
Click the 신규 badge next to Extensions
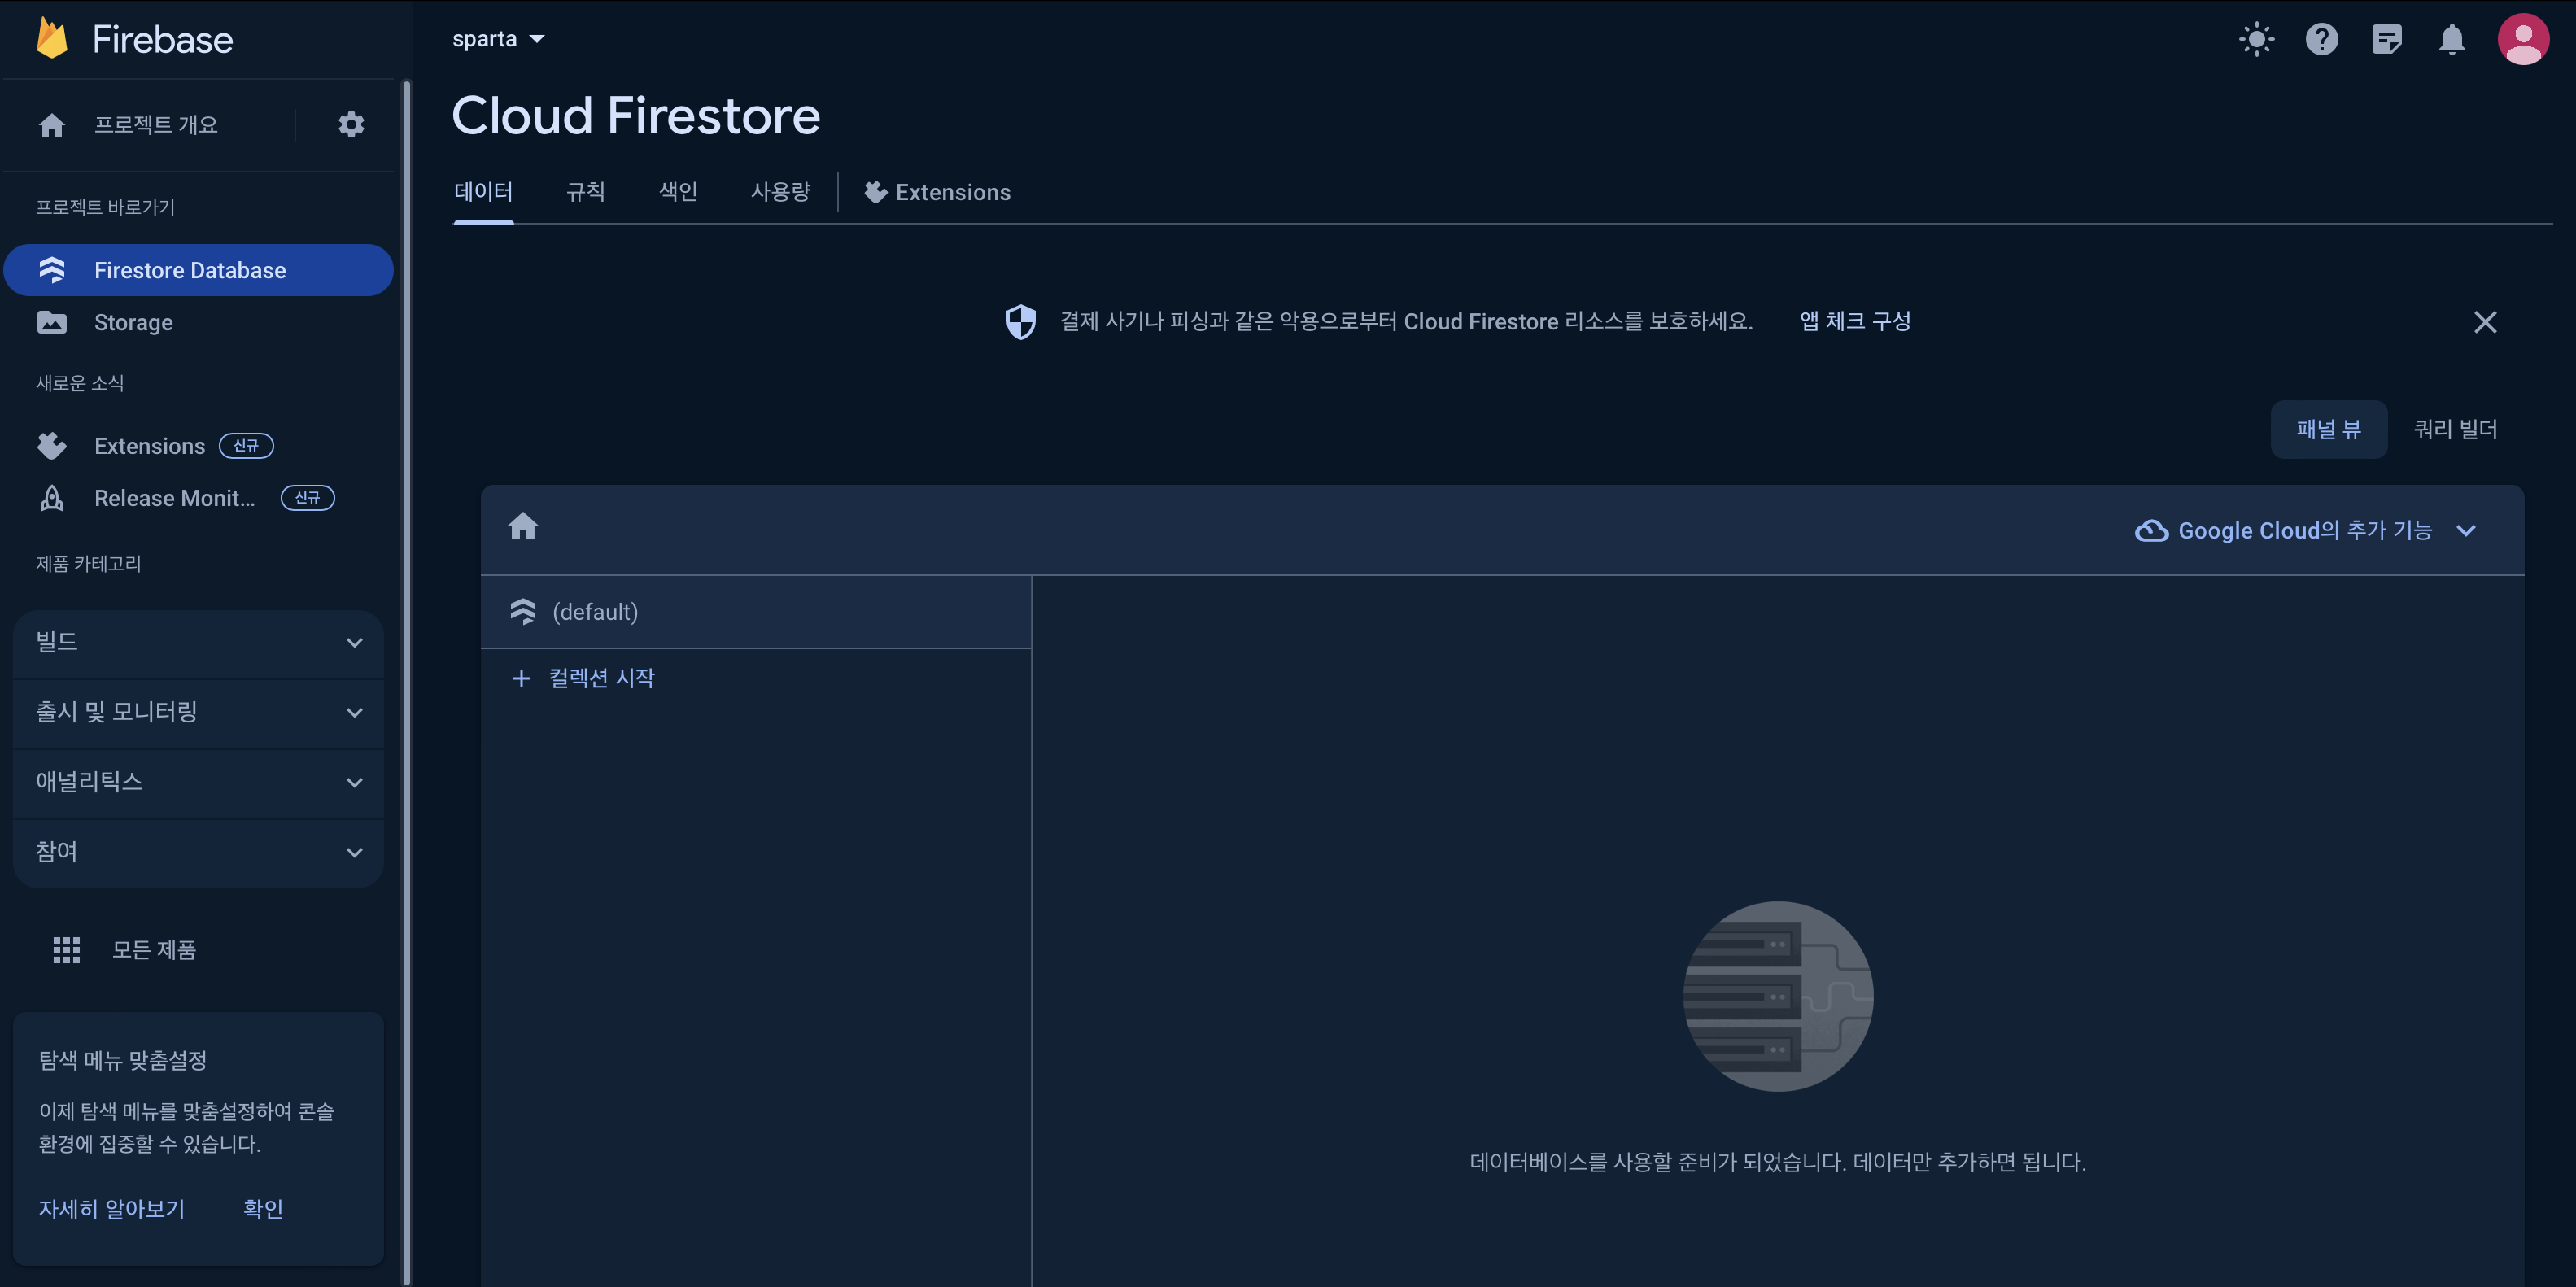tap(246, 446)
